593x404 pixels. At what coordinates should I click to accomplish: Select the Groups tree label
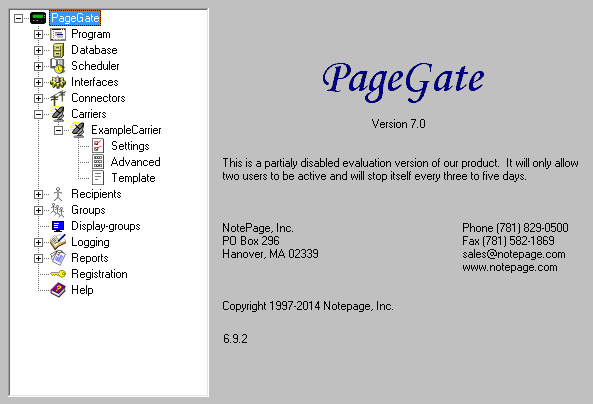pyautogui.click(x=88, y=210)
